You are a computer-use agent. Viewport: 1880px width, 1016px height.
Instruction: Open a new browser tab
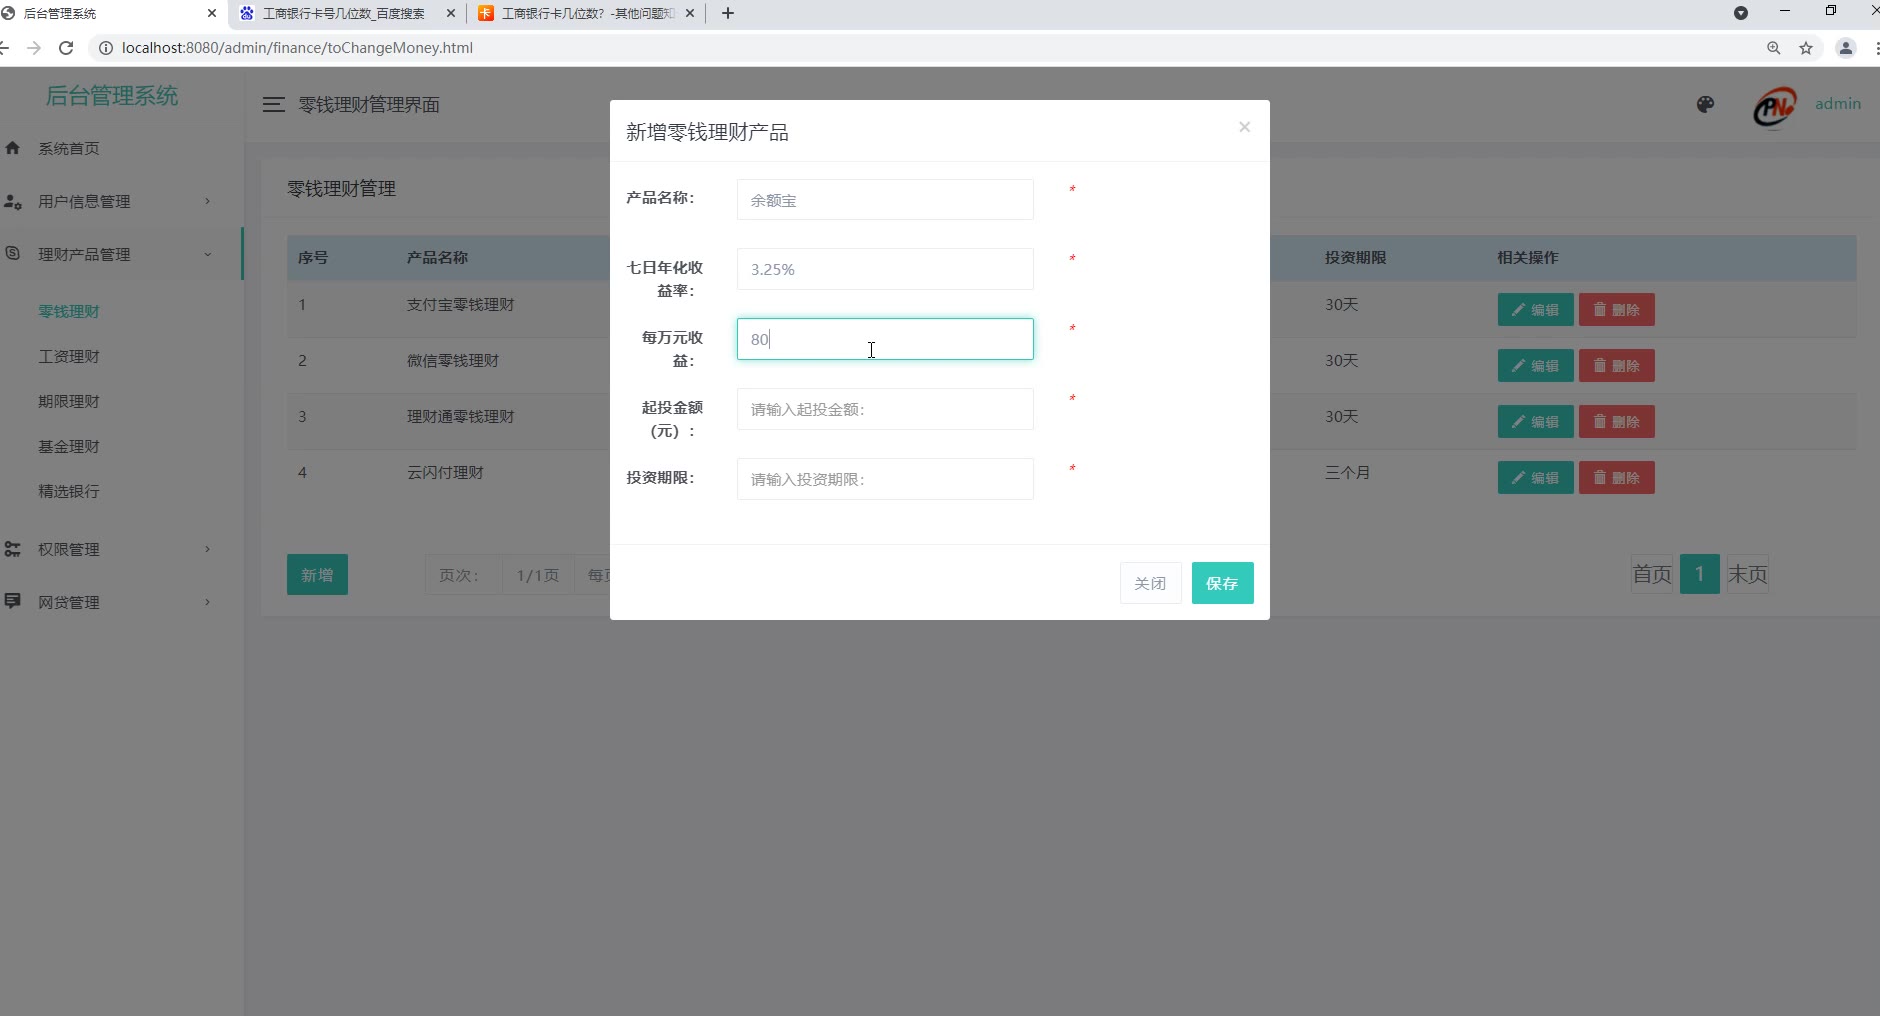(x=728, y=14)
